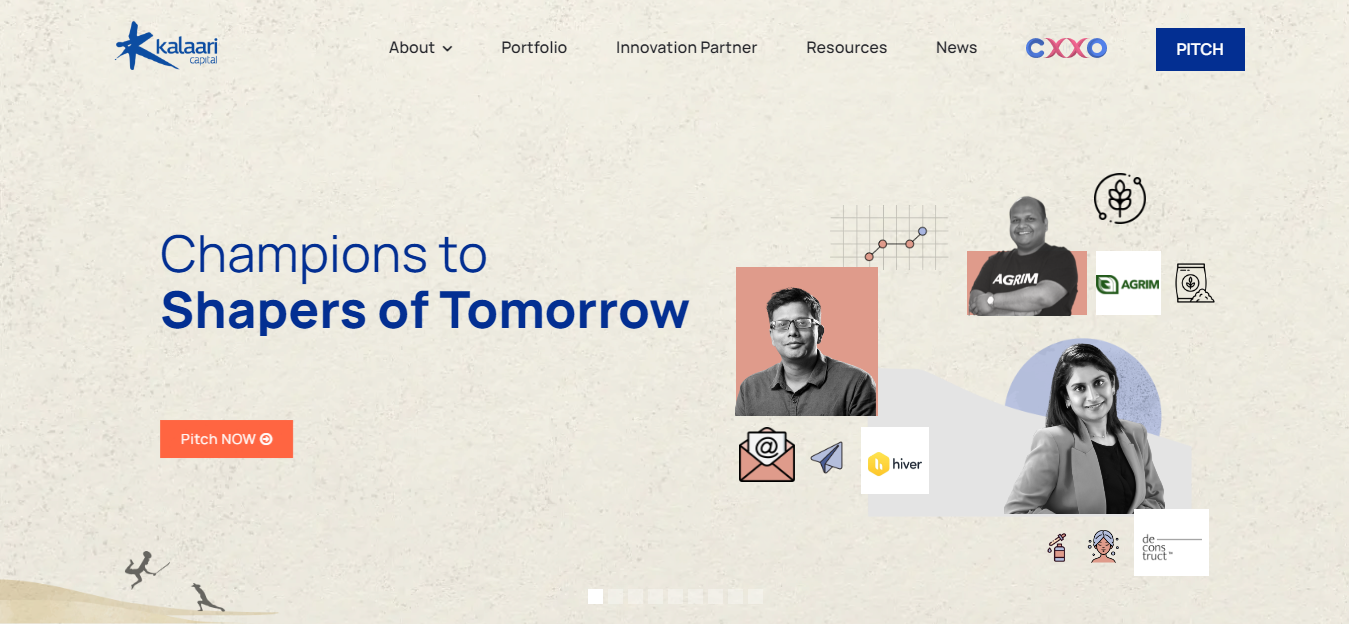Image resolution: width=1349 pixels, height=629 pixels.
Task: Select the first carousel slide indicator
Action: [x=595, y=596]
